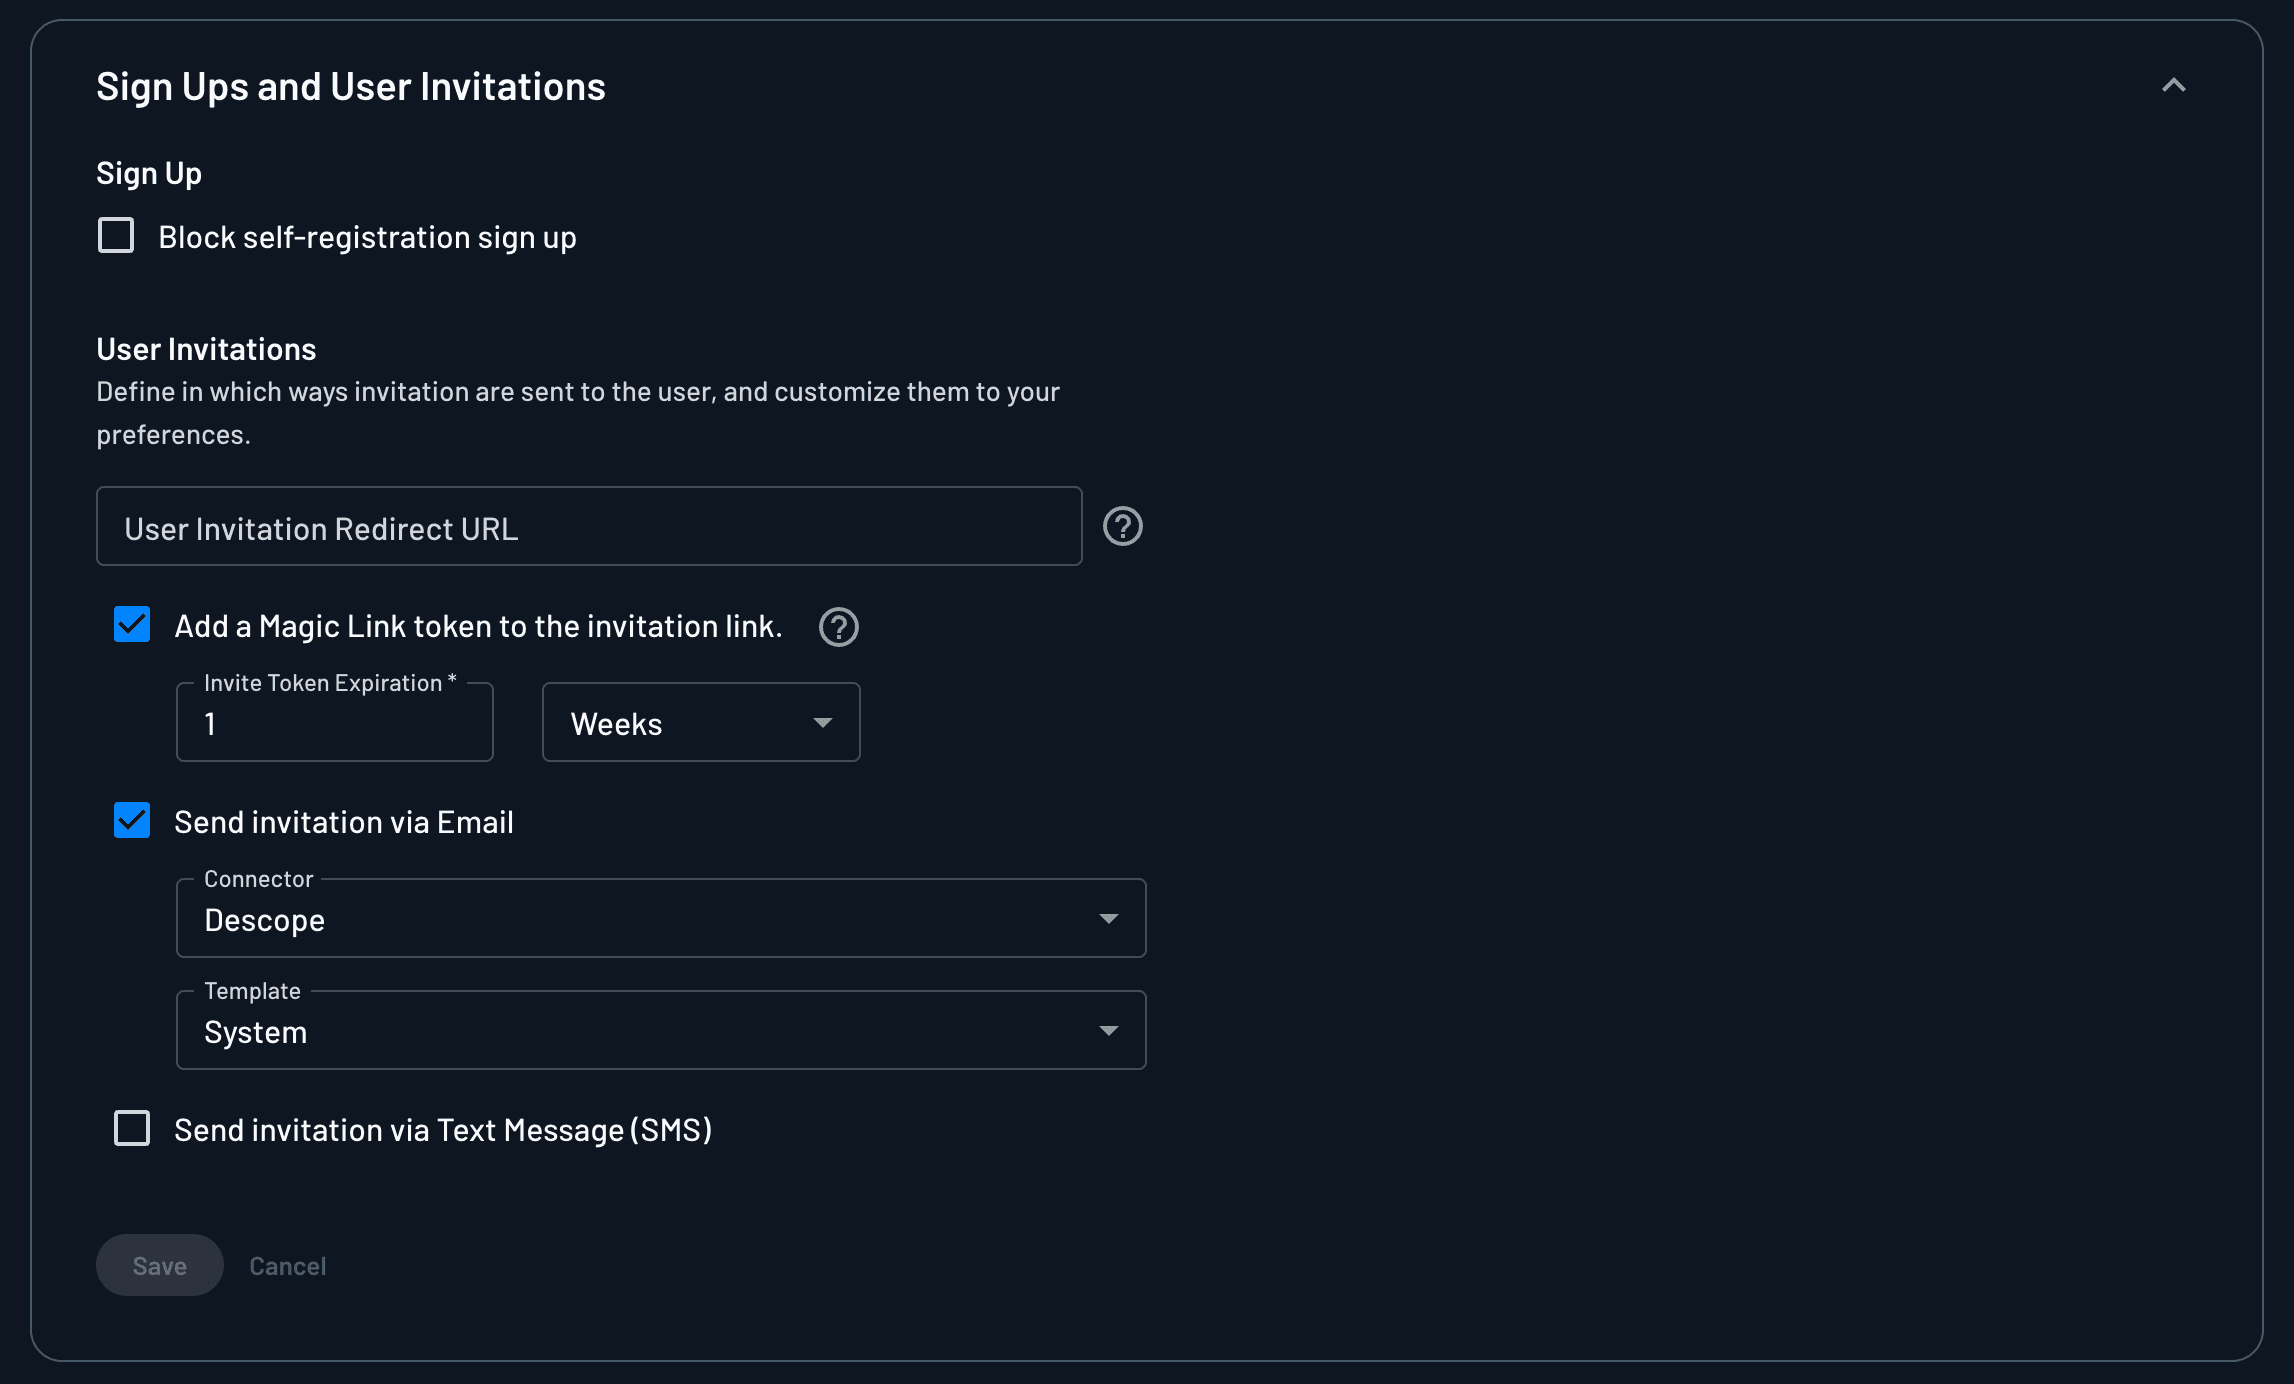Click the User Invitations heading

(x=205, y=348)
